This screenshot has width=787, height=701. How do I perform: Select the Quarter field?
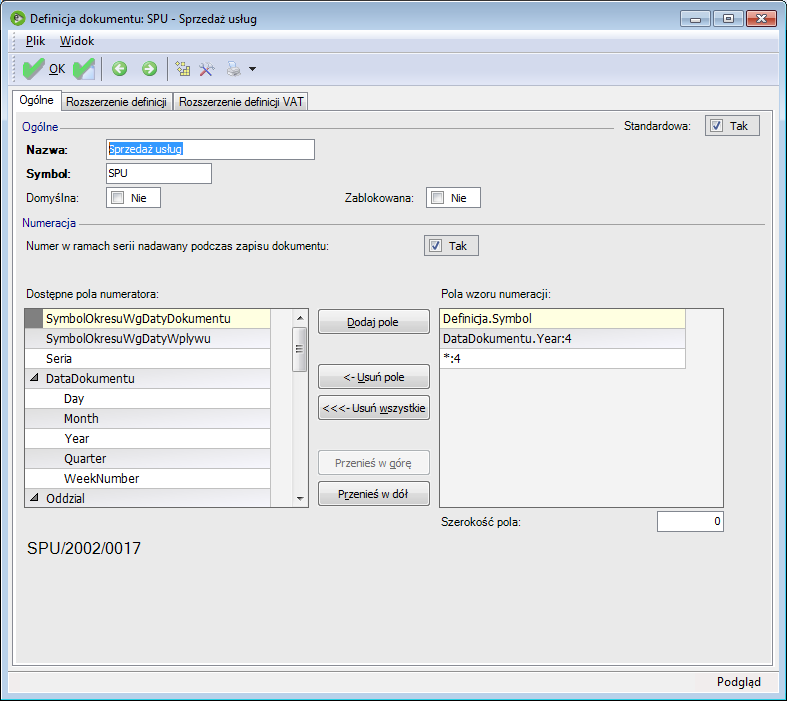pyautogui.click(x=147, y=459)
